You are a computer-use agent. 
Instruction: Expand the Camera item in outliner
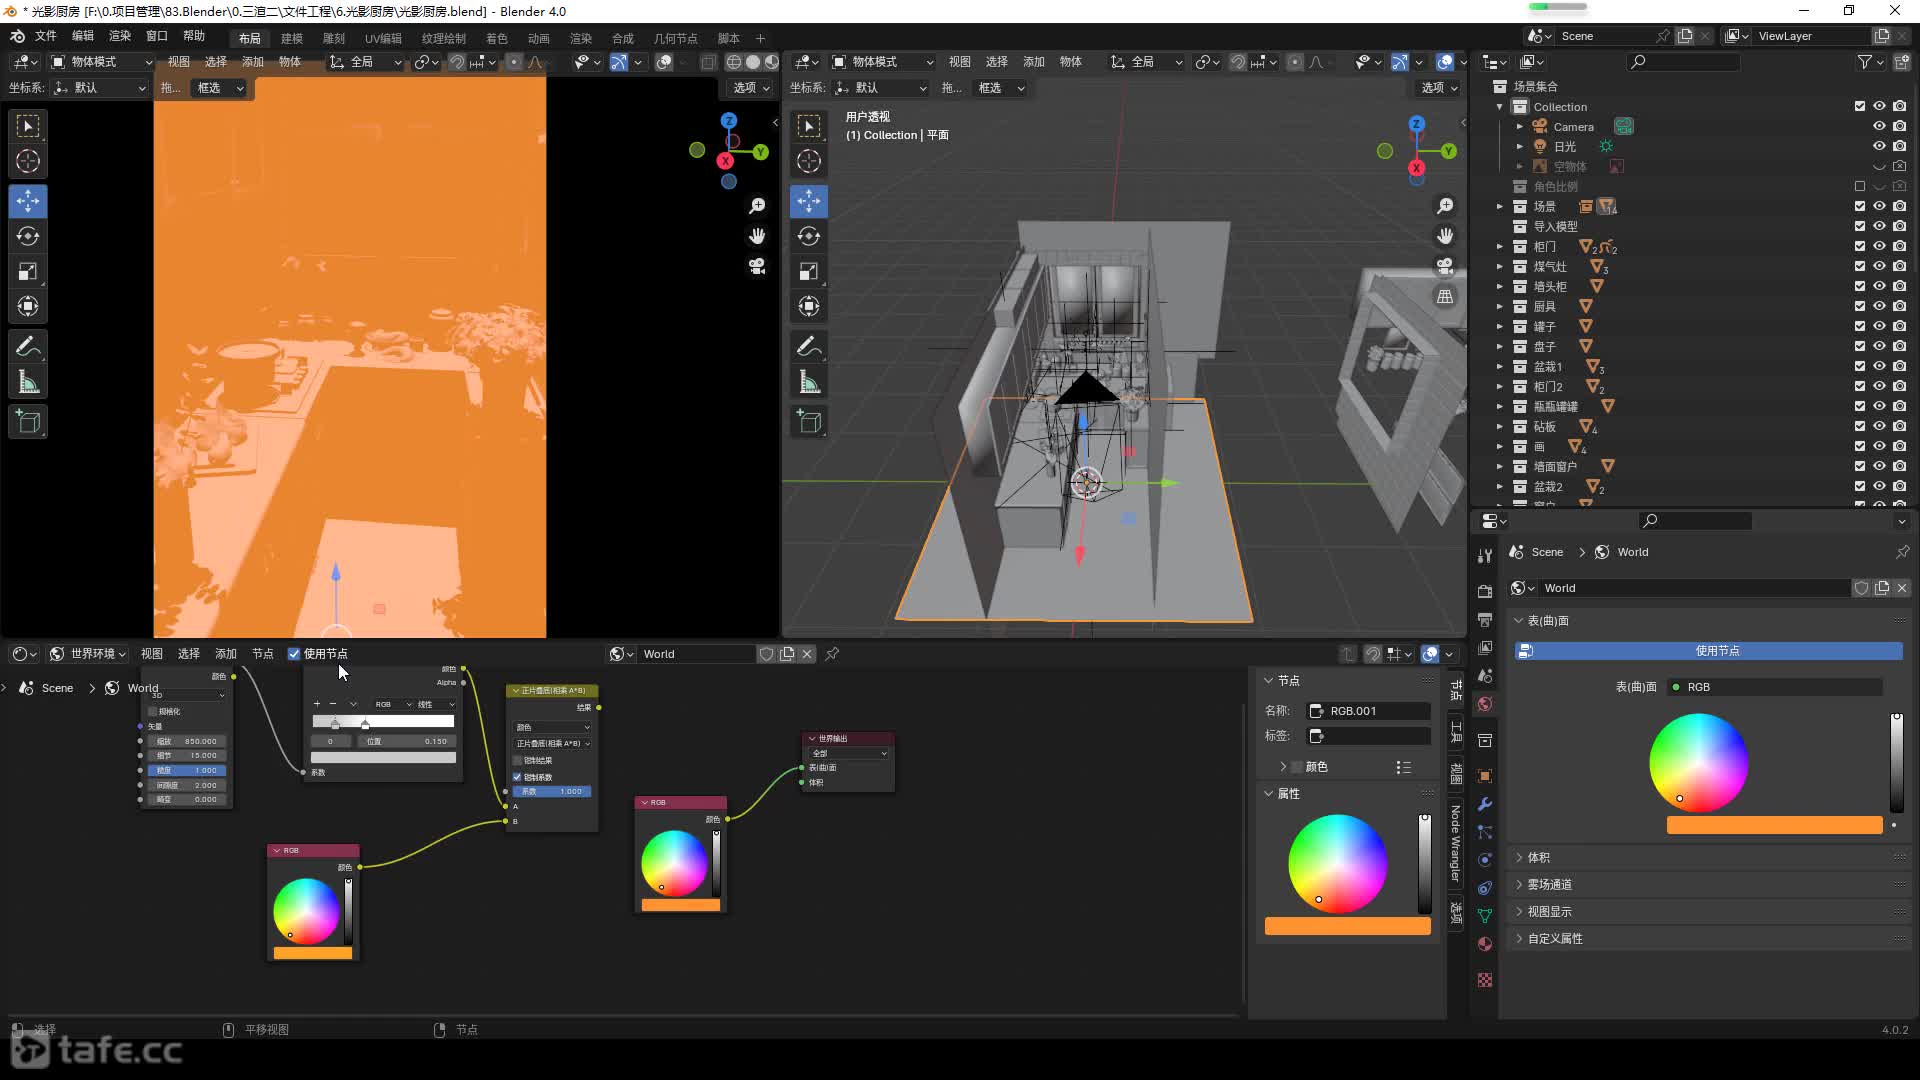coord(1519,126)
